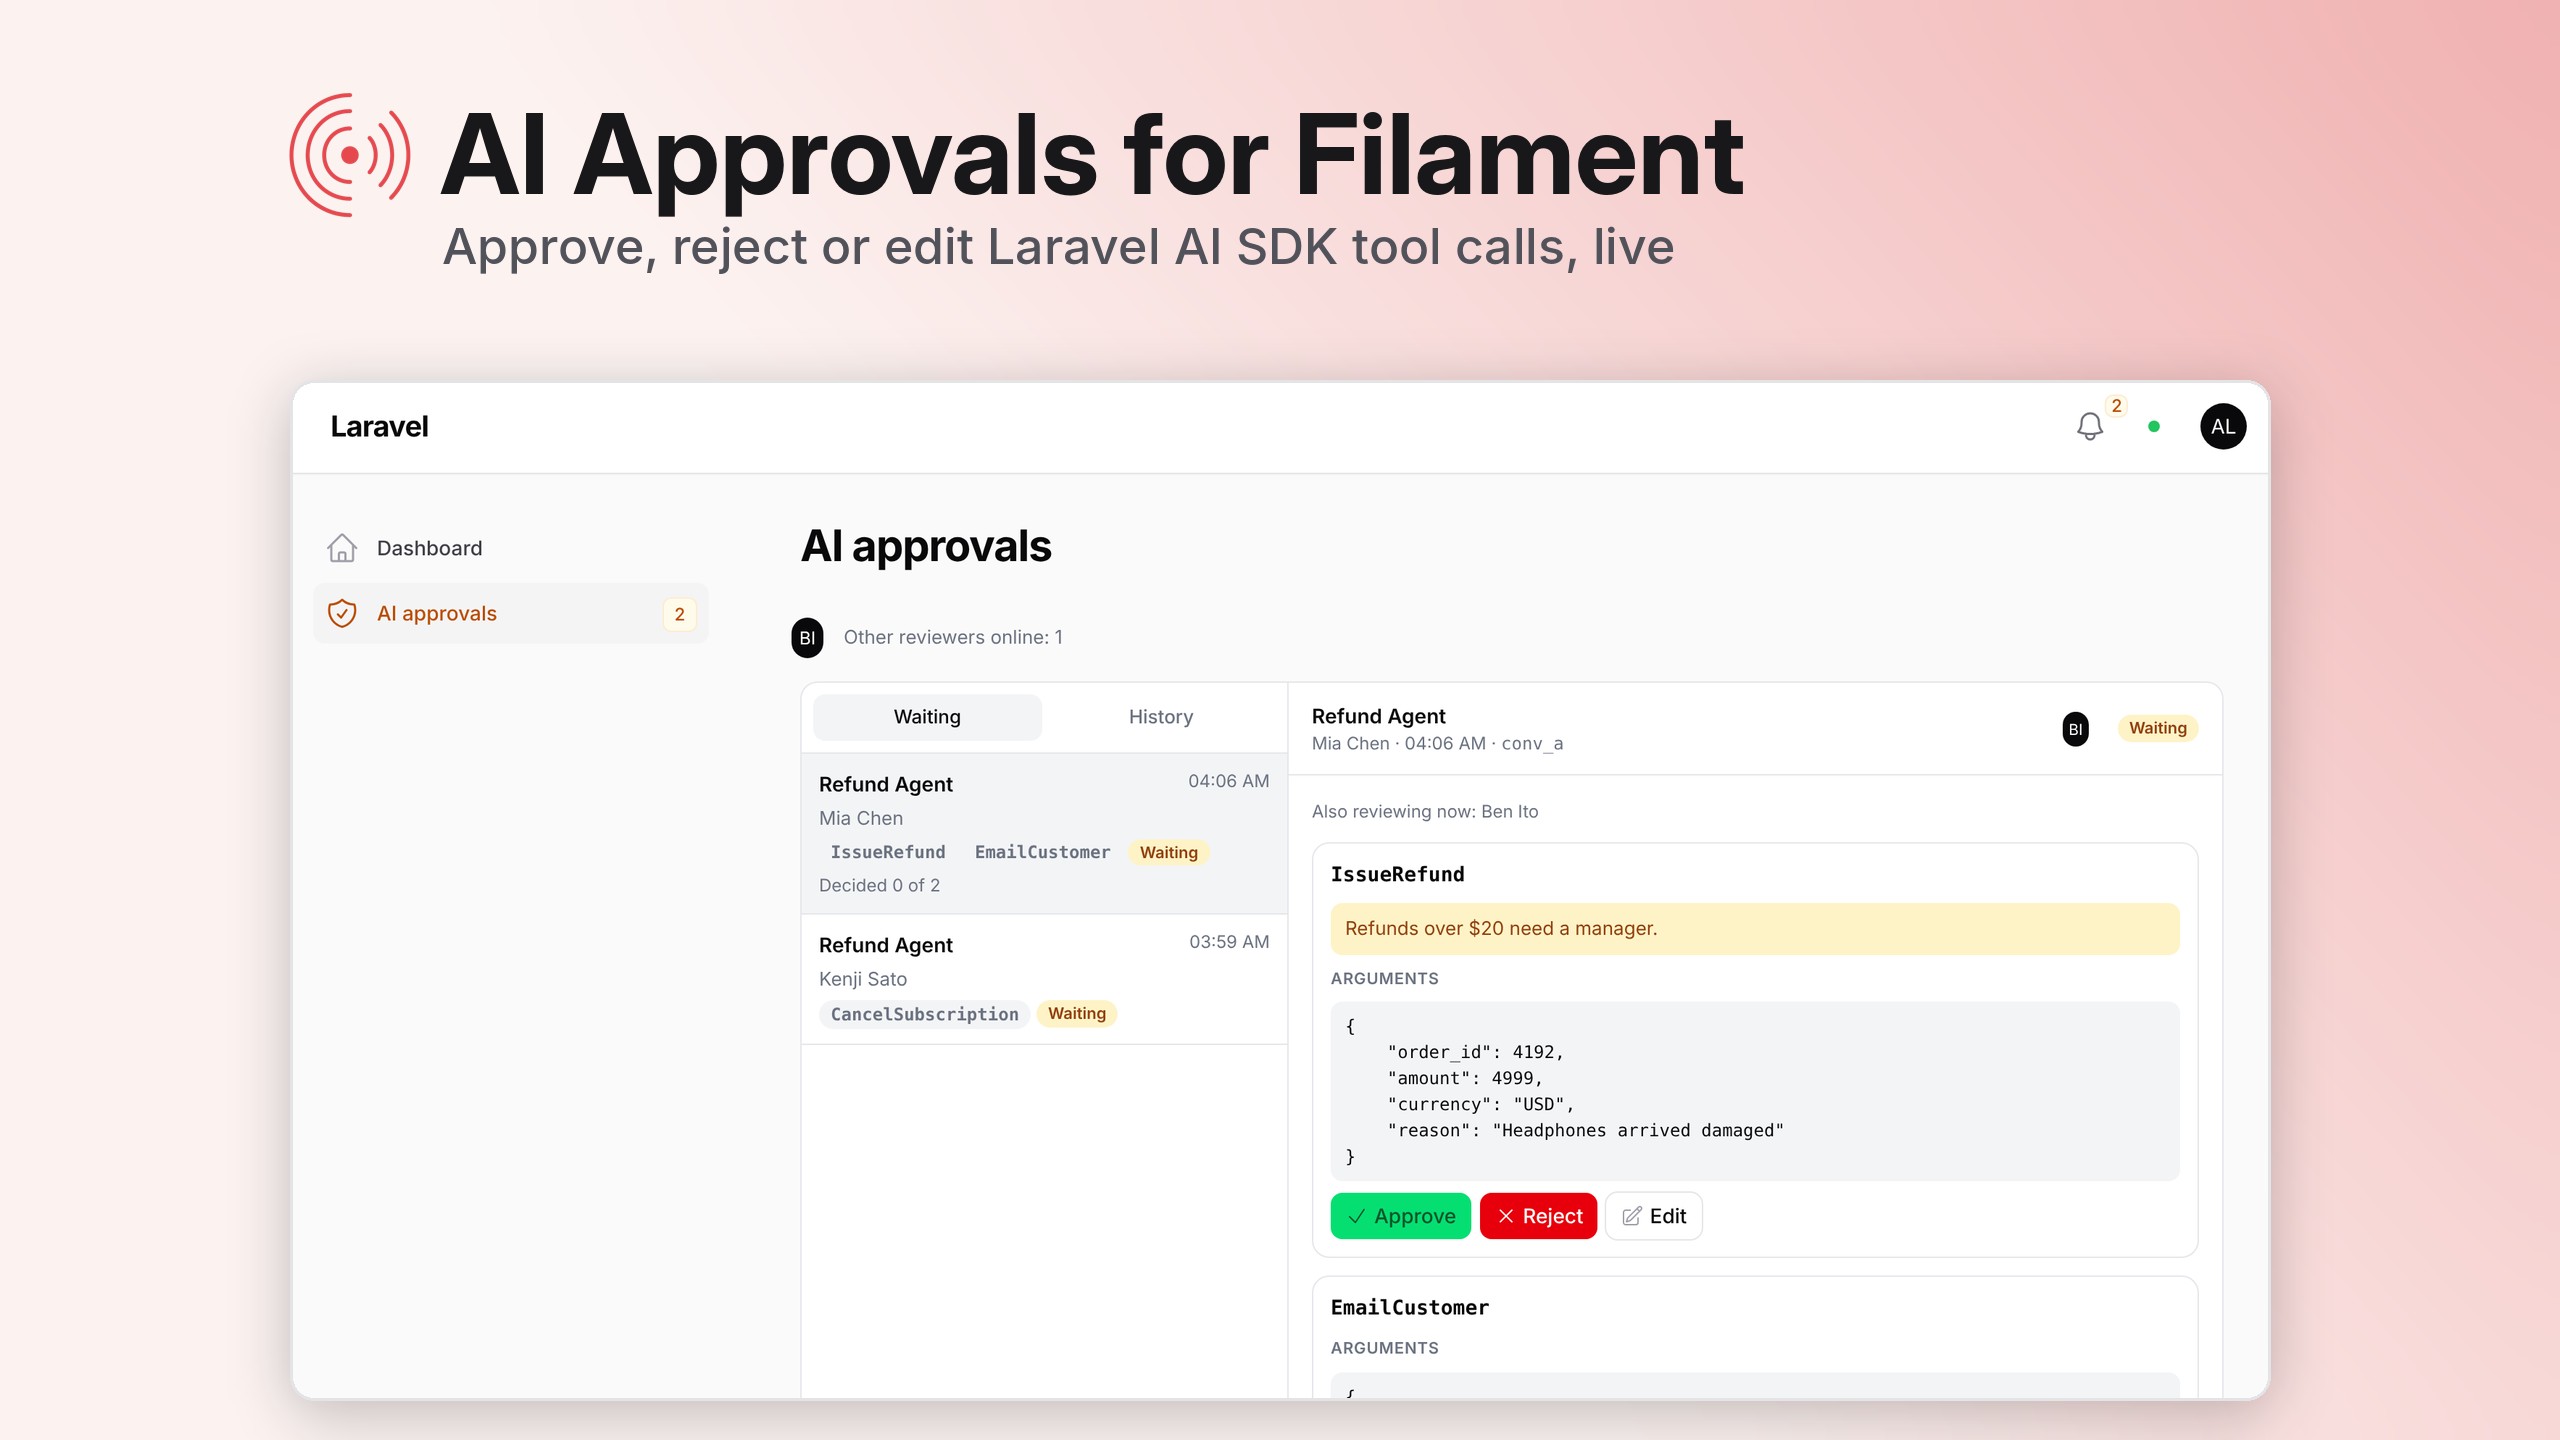Click the CancelSubscription tag
2560x1440 pixels.
point(924,1014)
